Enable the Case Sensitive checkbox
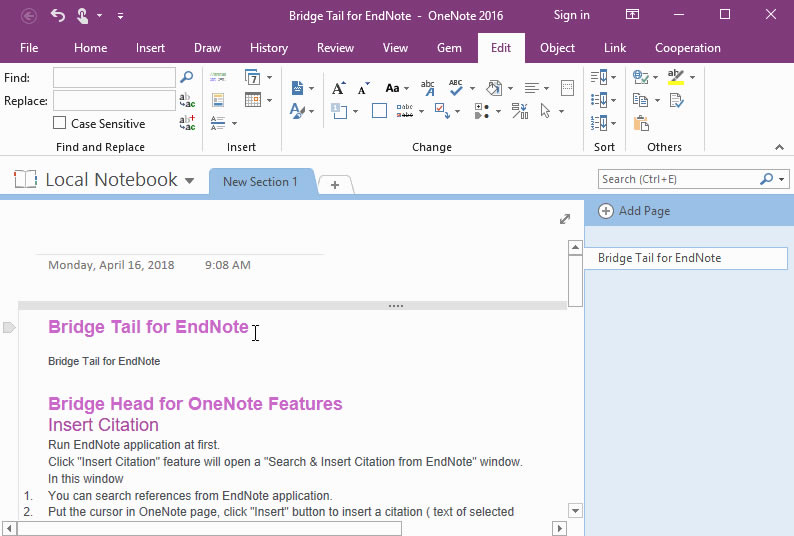The height and width of the screenshot is (536, 794). click(x=60, y=123)
